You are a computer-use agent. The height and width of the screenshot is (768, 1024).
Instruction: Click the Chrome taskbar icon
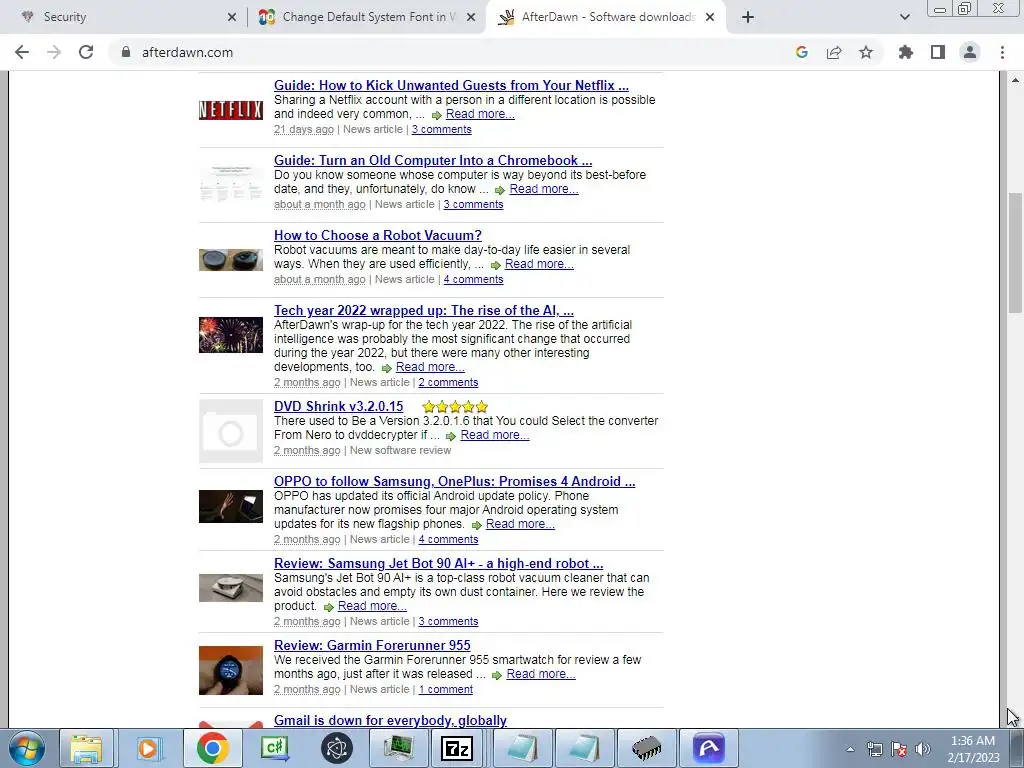[212, 748]
